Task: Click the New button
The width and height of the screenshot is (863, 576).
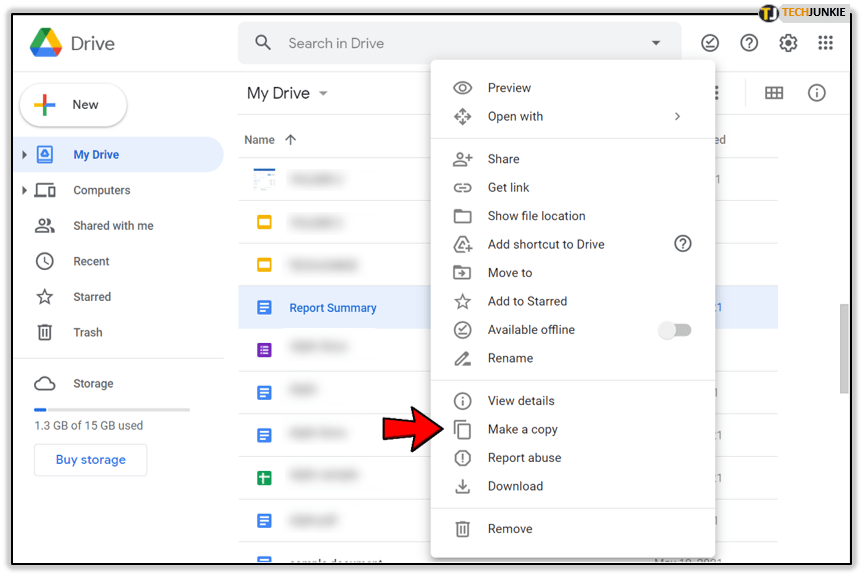Action: click(x=73, y=105)
